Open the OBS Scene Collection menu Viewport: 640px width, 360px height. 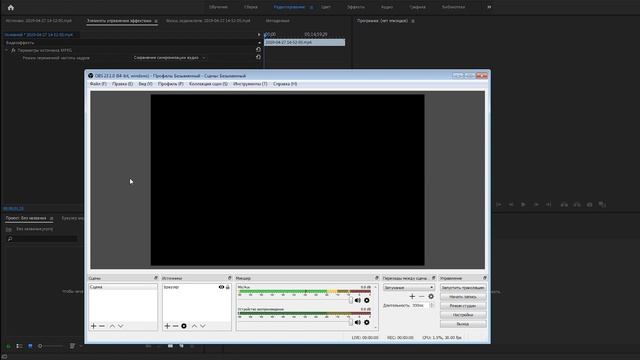click(209, 84)
